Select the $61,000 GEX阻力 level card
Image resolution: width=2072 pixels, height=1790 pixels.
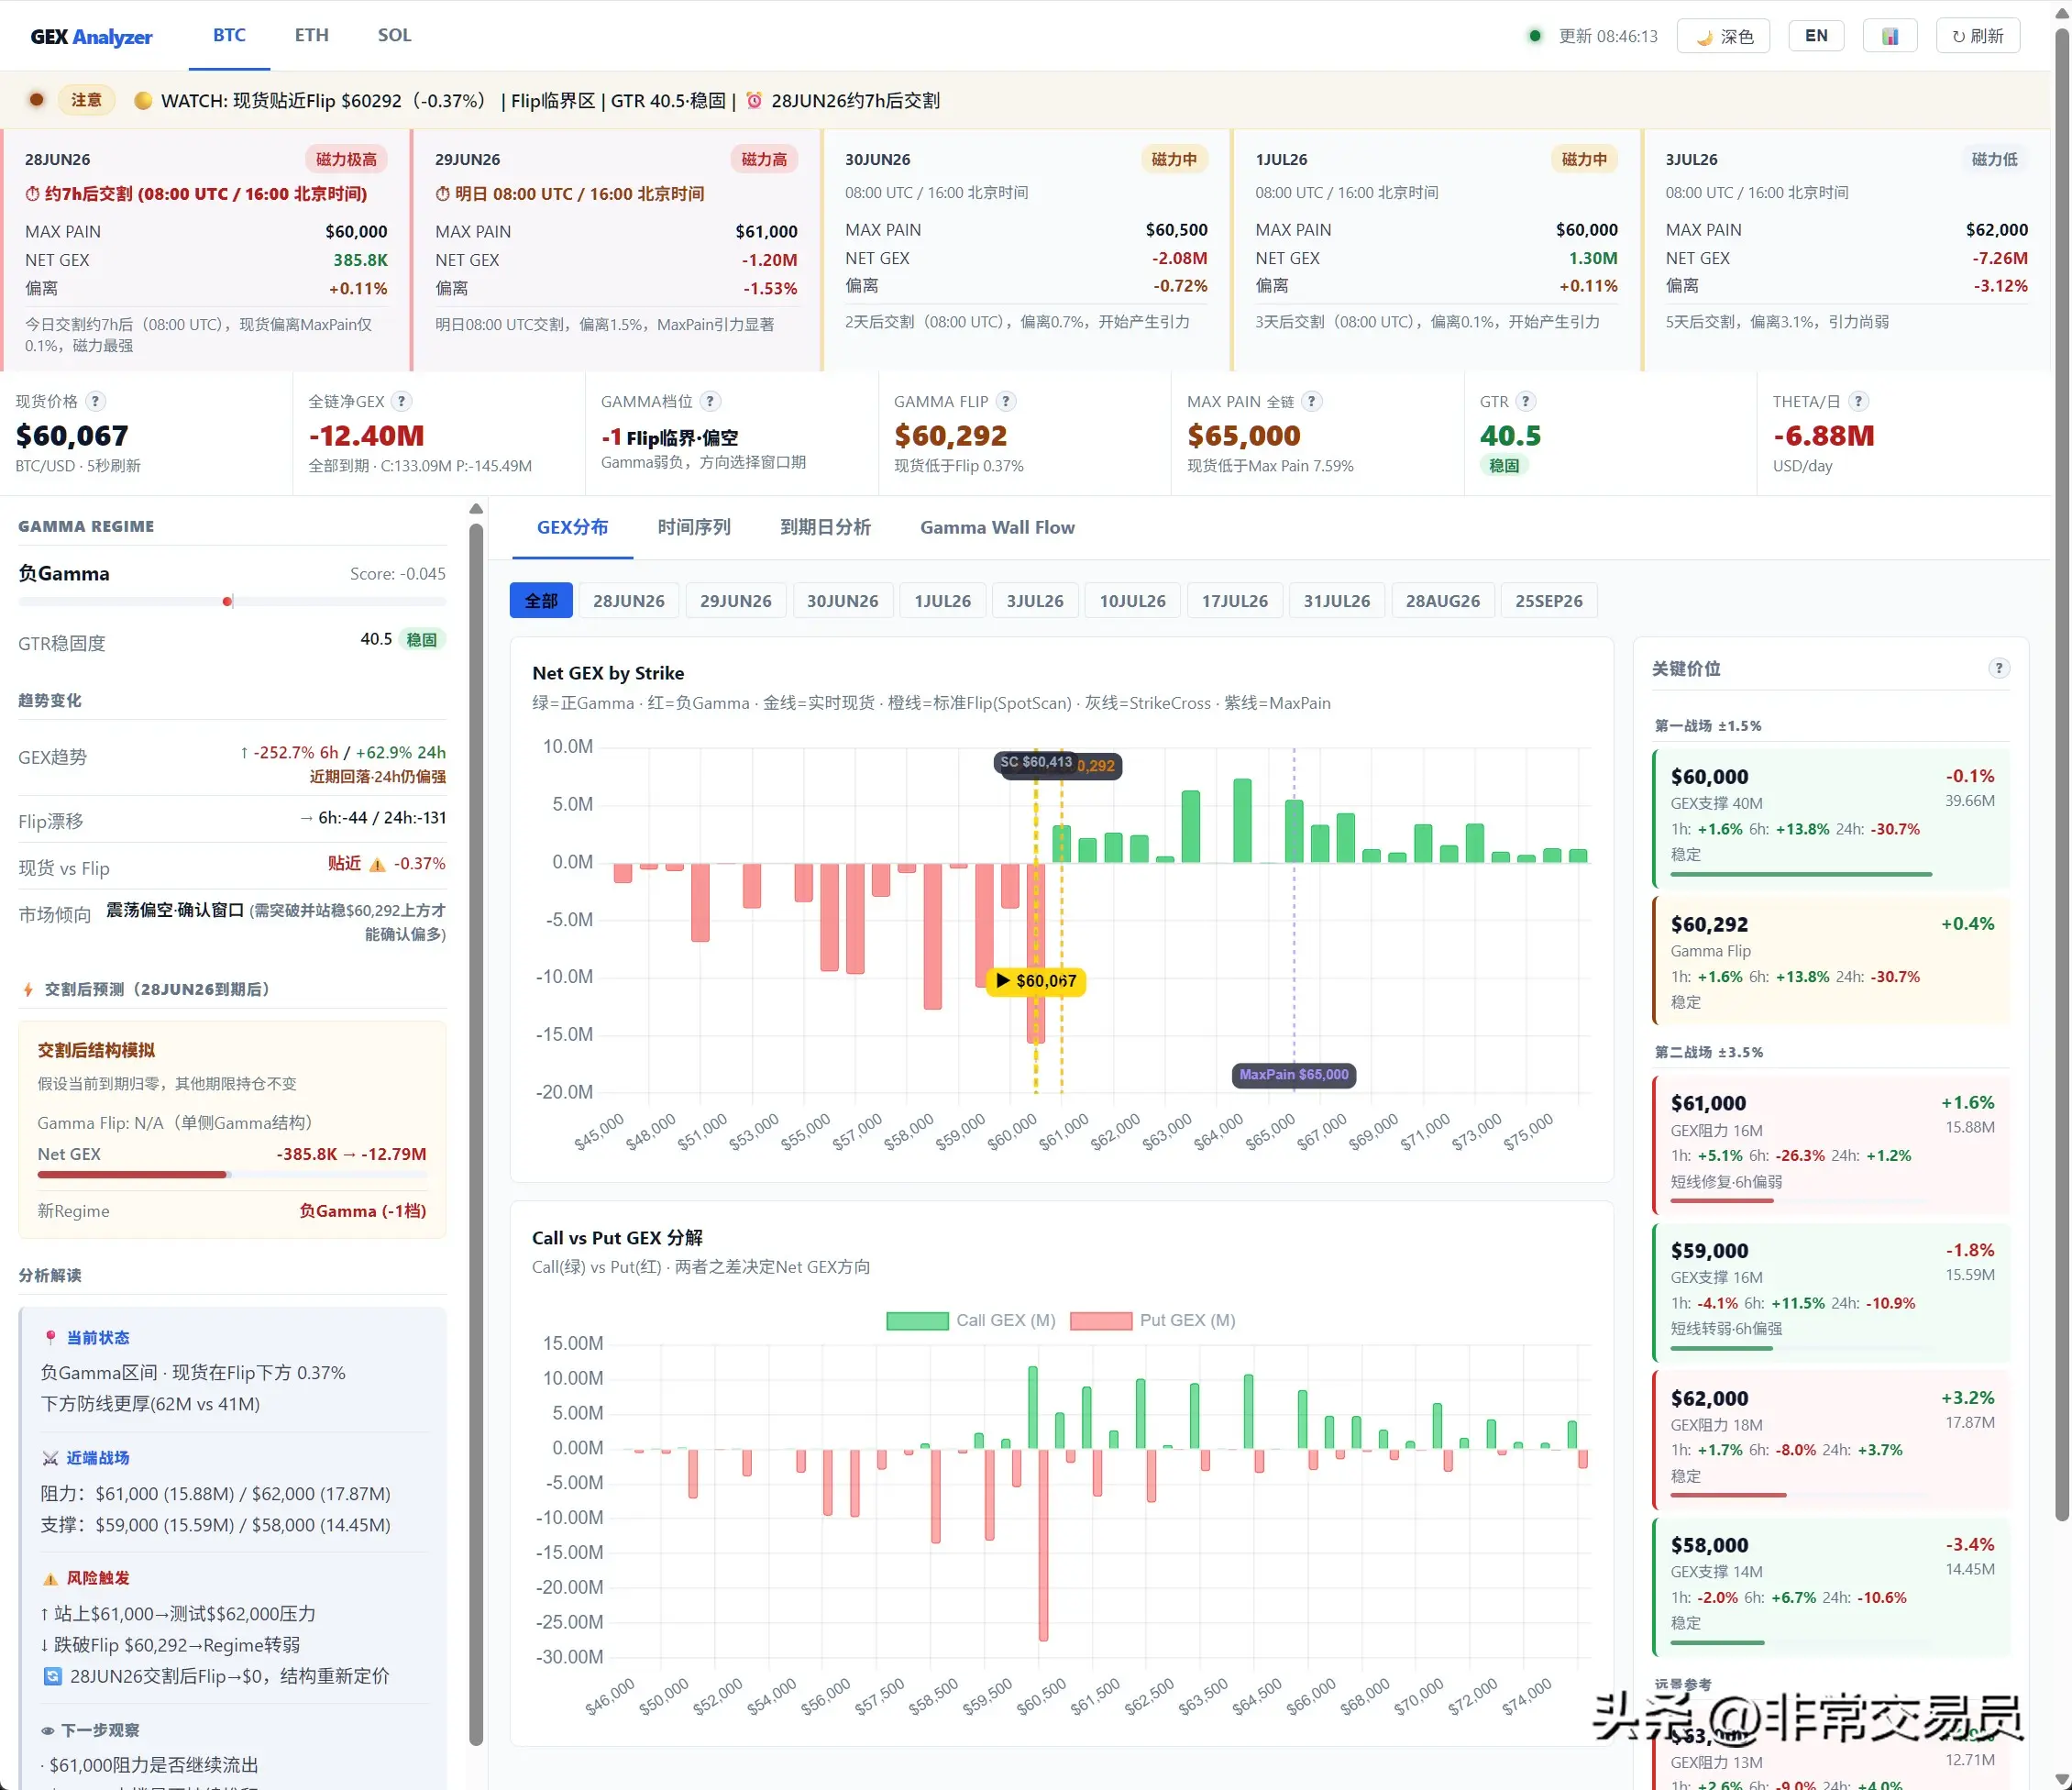click(1832, 1144)
